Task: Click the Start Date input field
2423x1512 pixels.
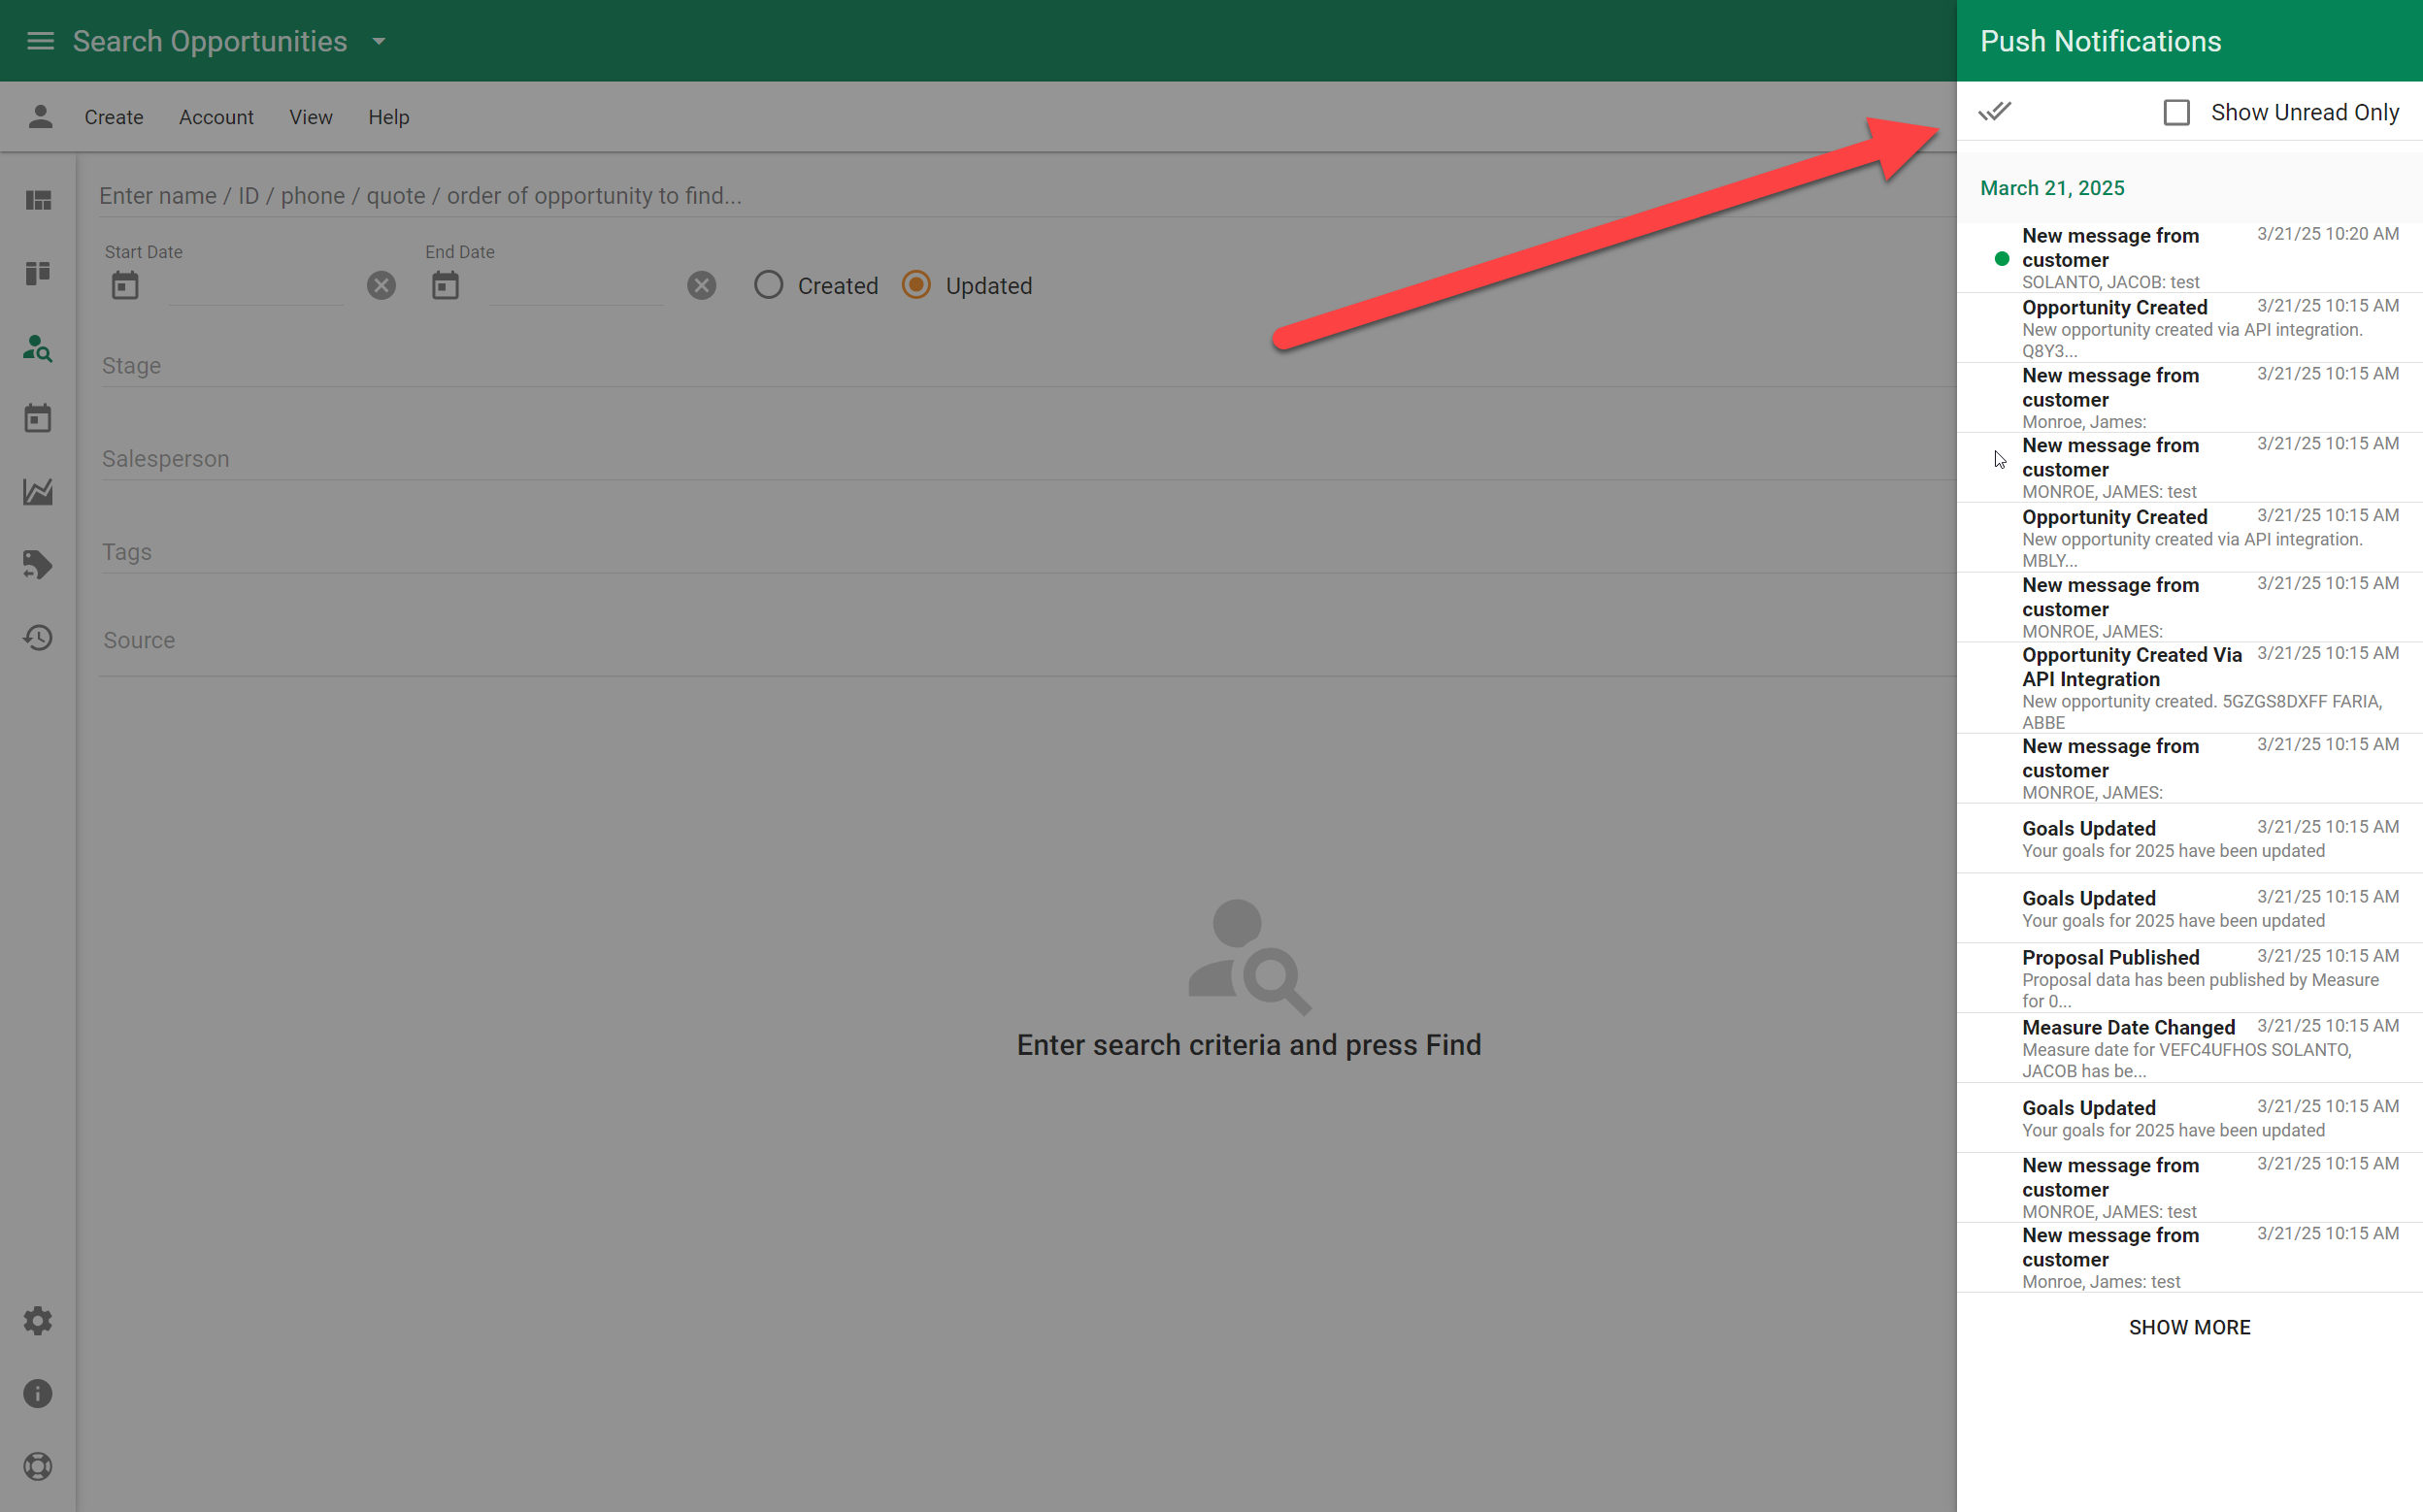Action: (x=256, y=287)
